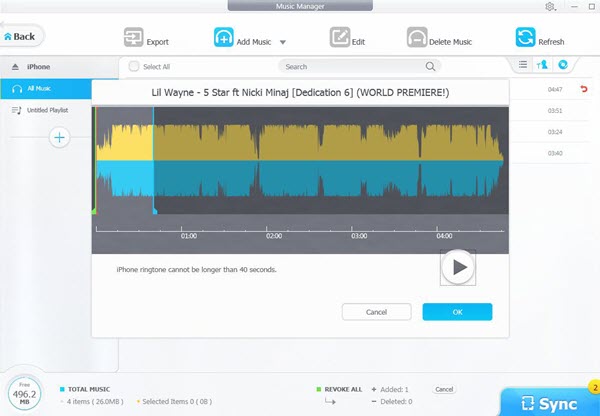This screenshot has width=600, height=416.
Task: Click Cancel in ringtone dialog
Action: [377, 312]
